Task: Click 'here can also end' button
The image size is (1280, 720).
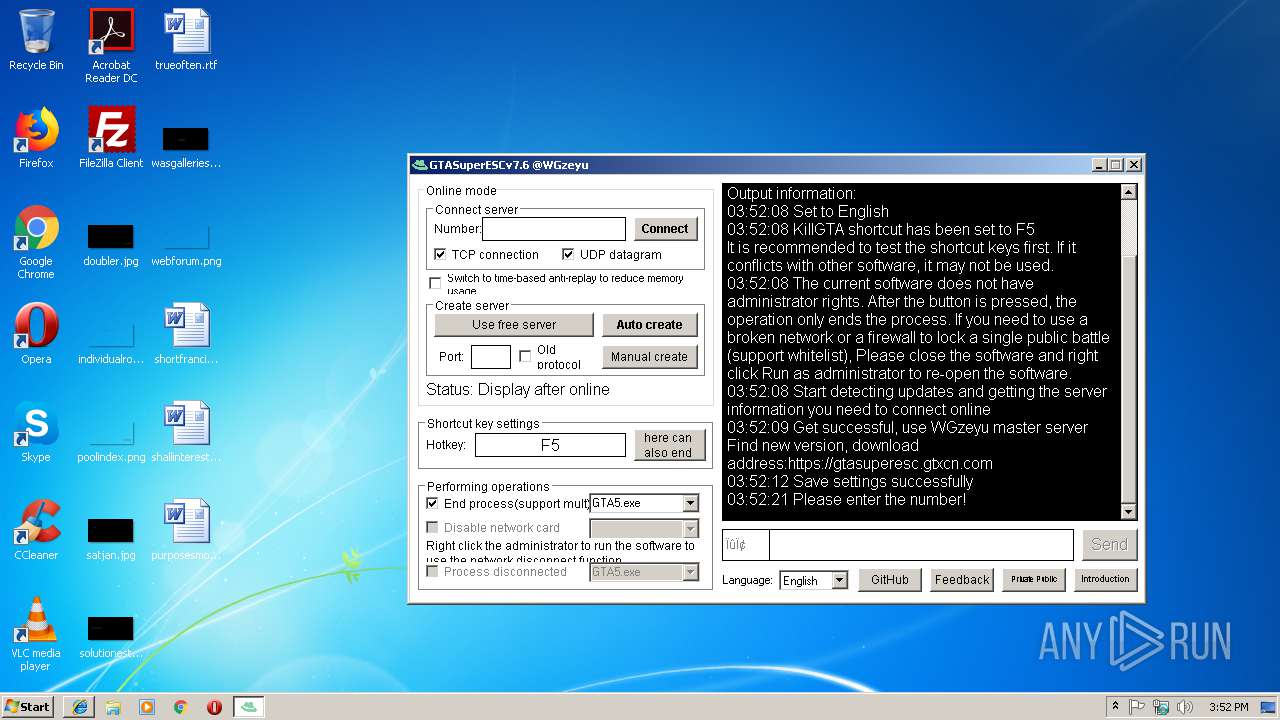Action: point(668,445)
